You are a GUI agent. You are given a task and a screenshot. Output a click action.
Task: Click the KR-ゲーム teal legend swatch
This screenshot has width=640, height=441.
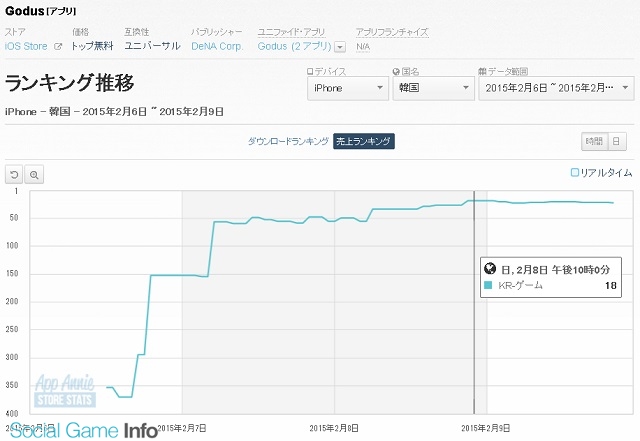coord(488,285)
